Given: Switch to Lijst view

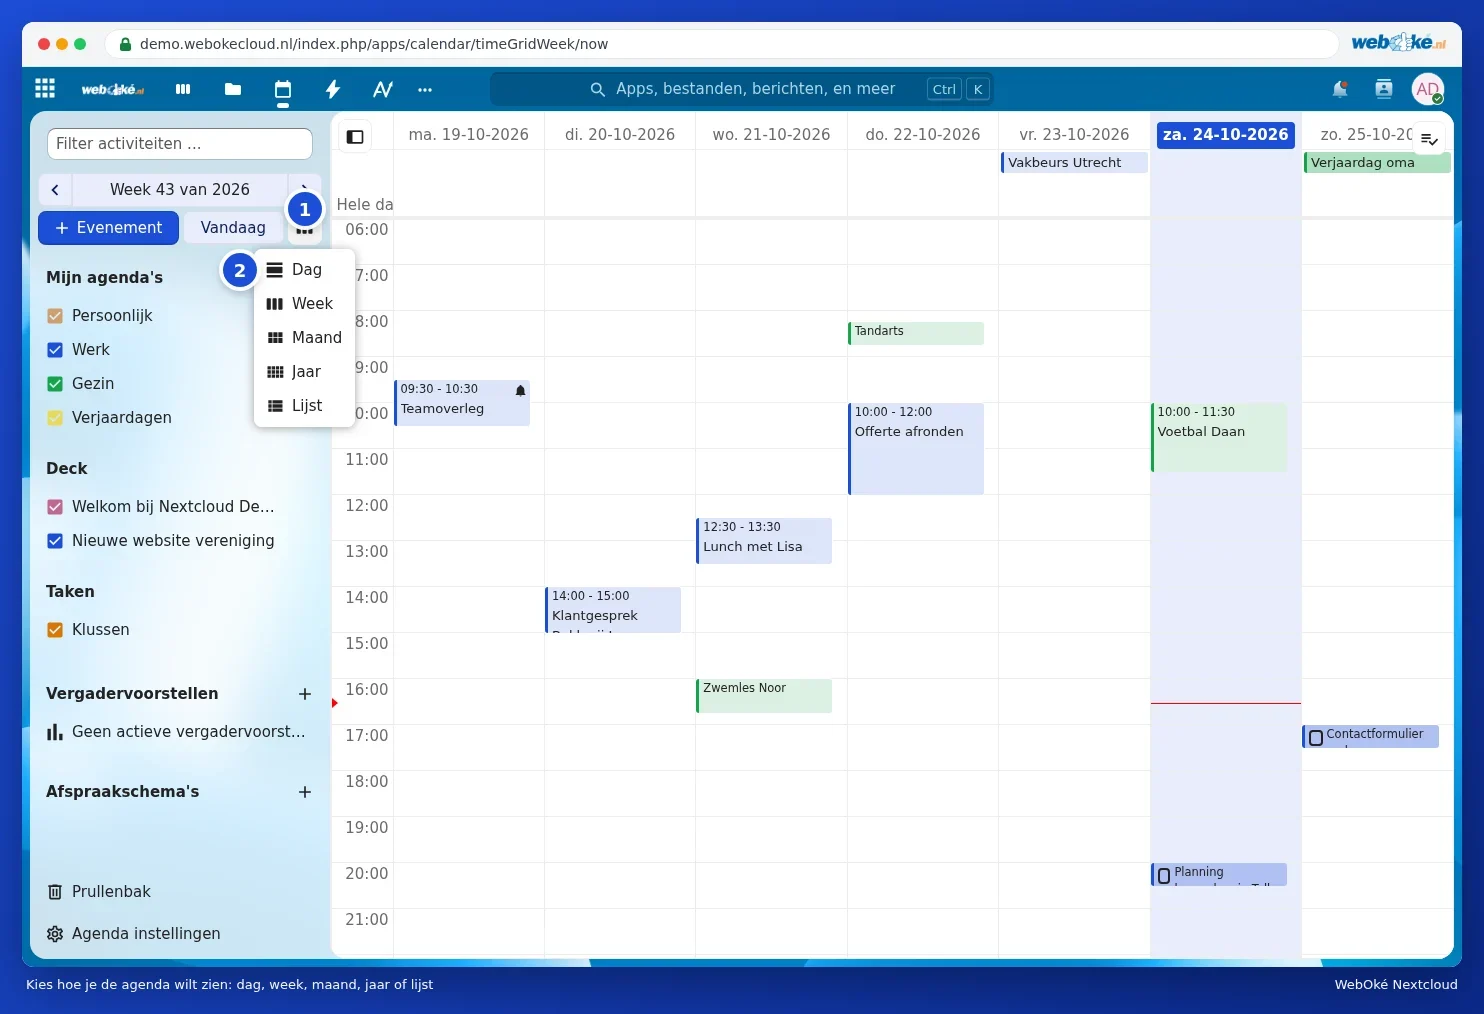Looking at the screenshot, I should [304, 406].
